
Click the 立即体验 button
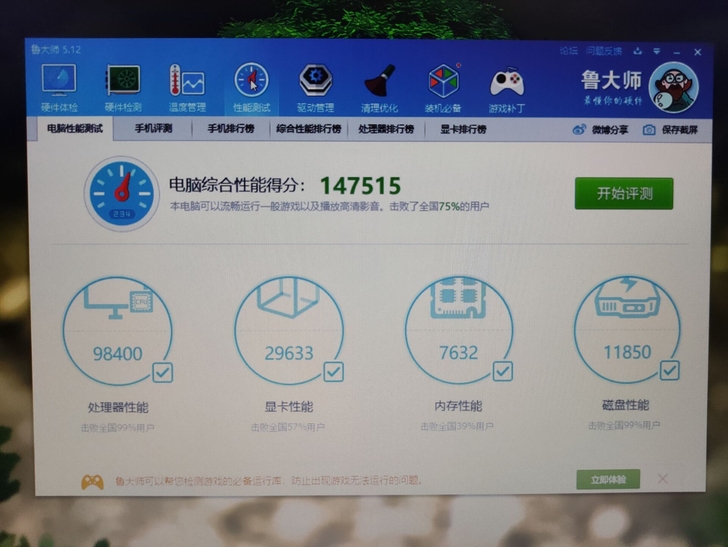[608, 479]
